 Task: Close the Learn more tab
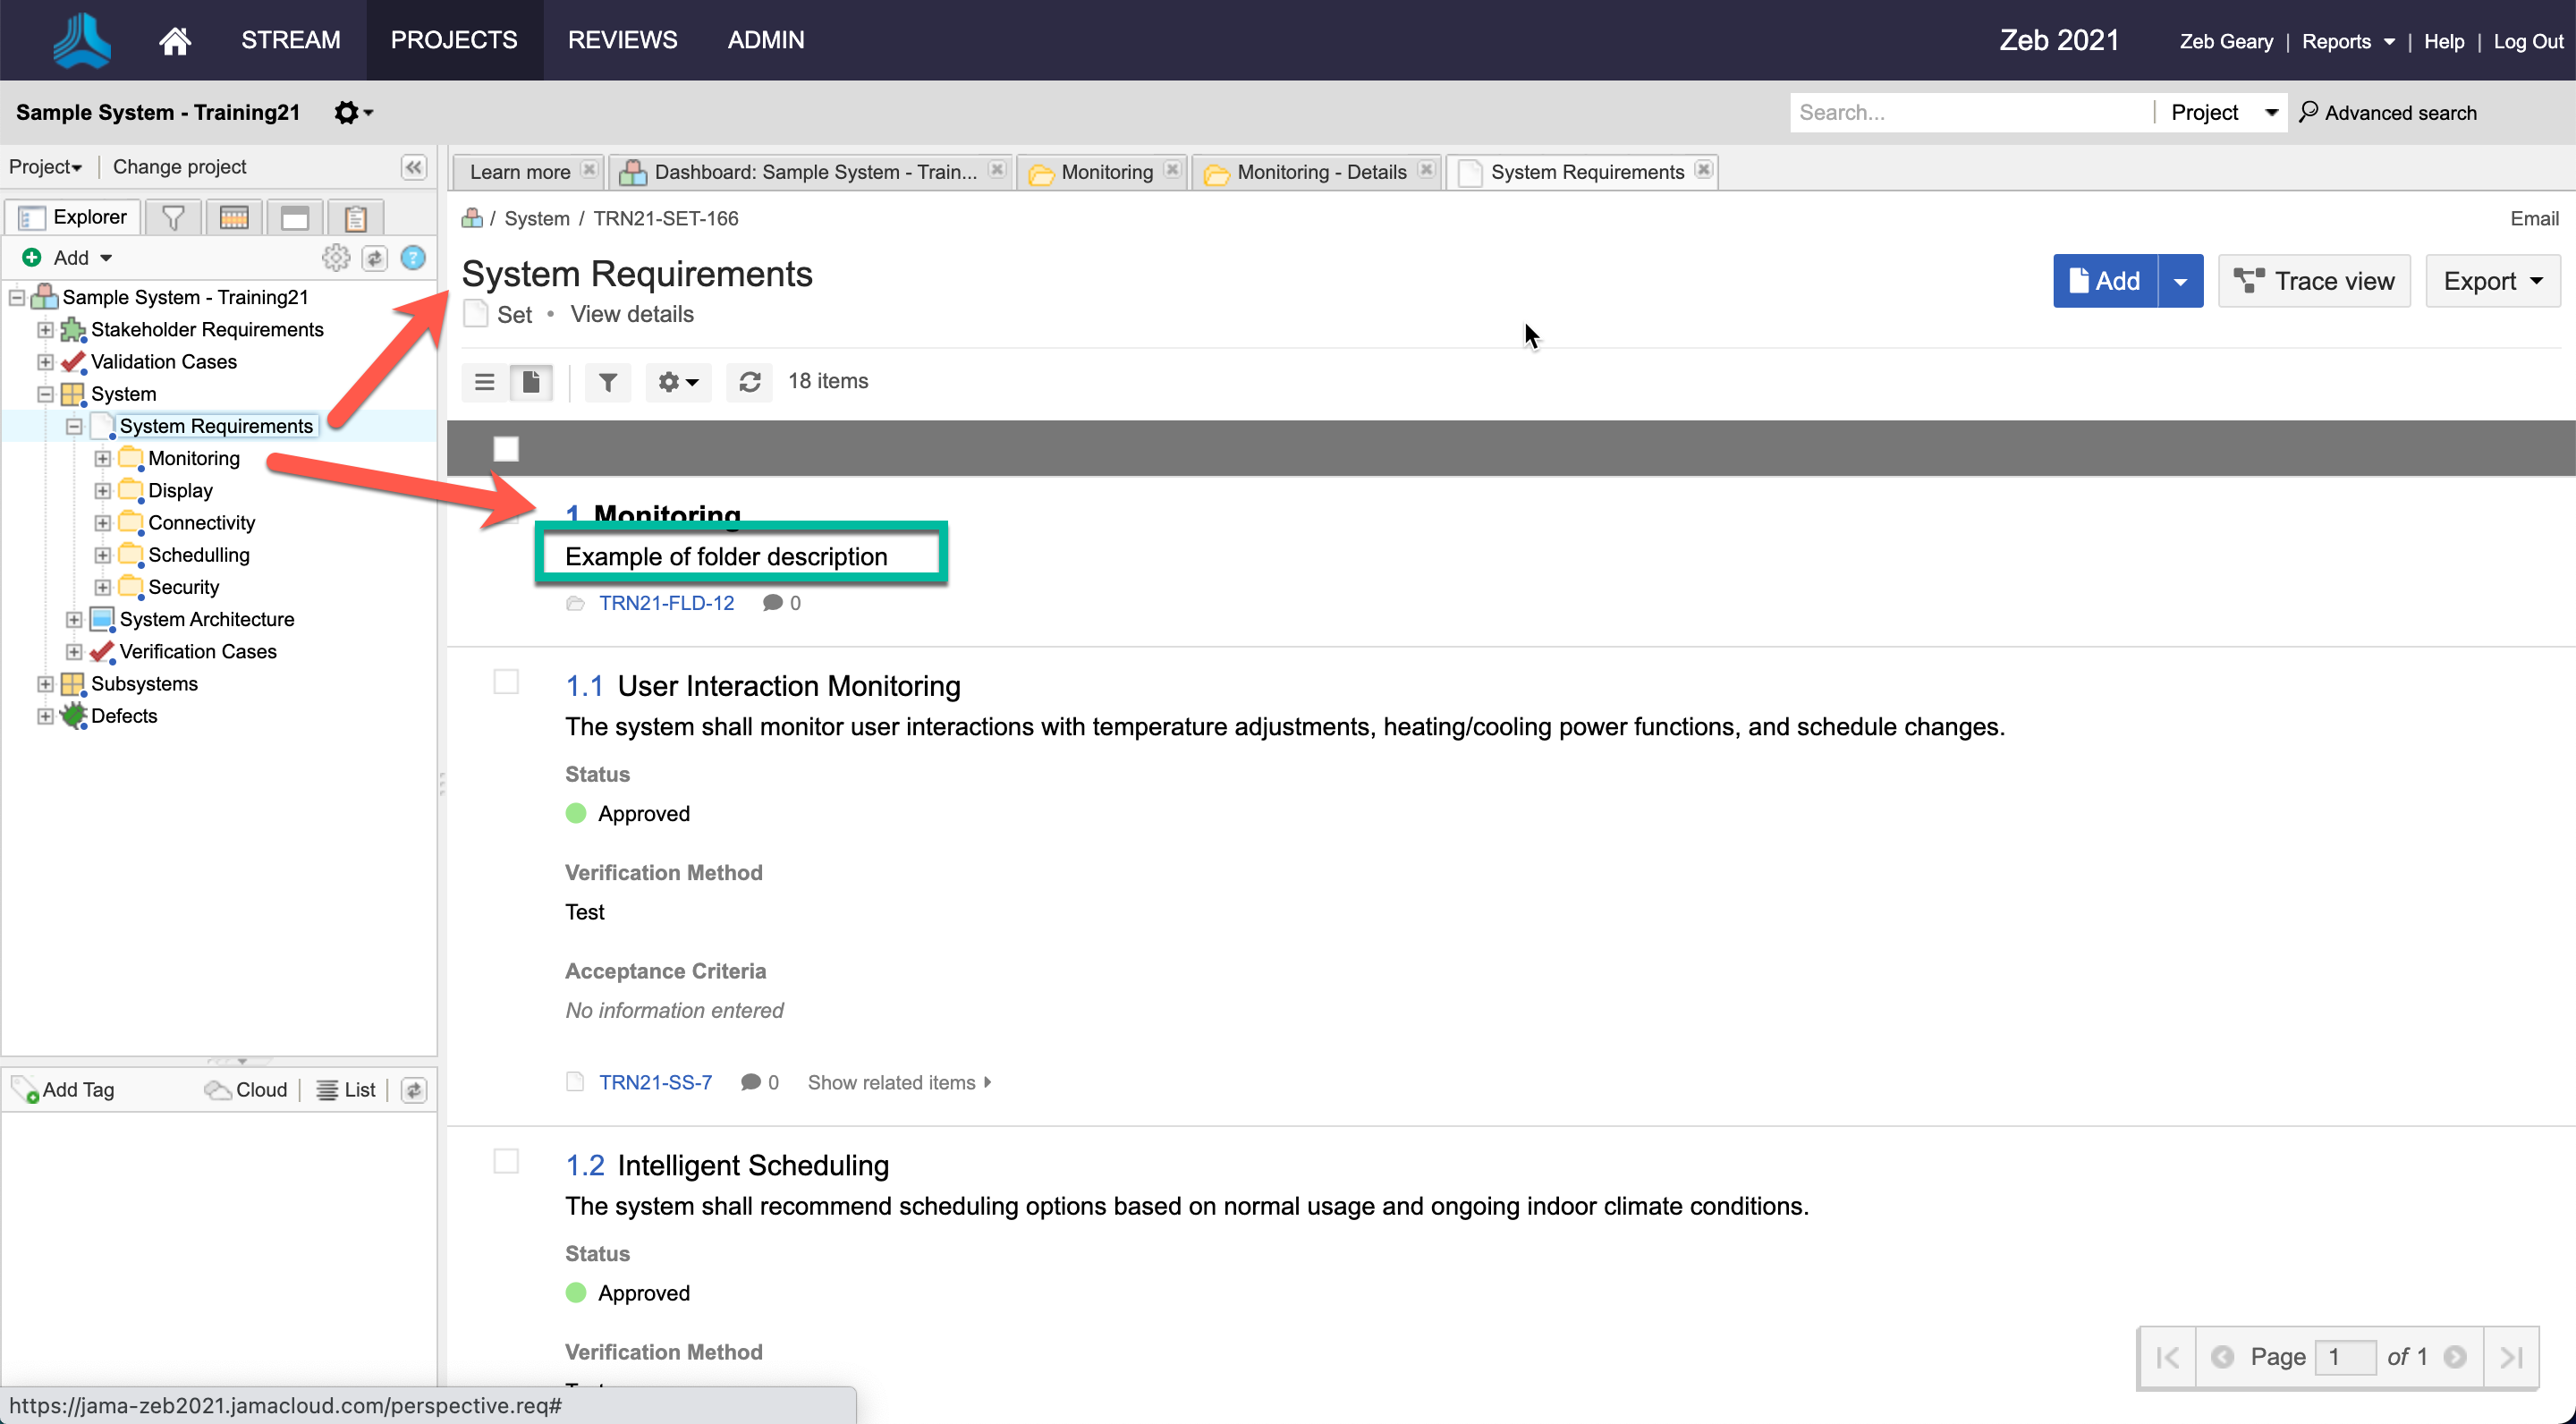point(589,170)
